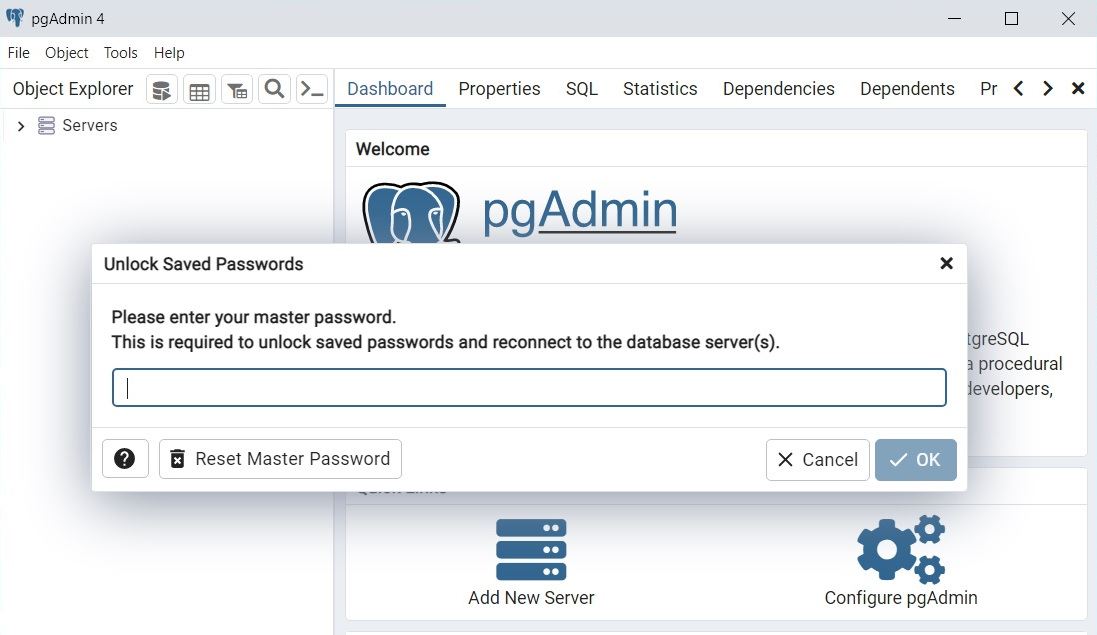Maximize the pgAdmin 4 window
The width and height of the screenshot is (1097, 635).
(x=1011, y=18)
